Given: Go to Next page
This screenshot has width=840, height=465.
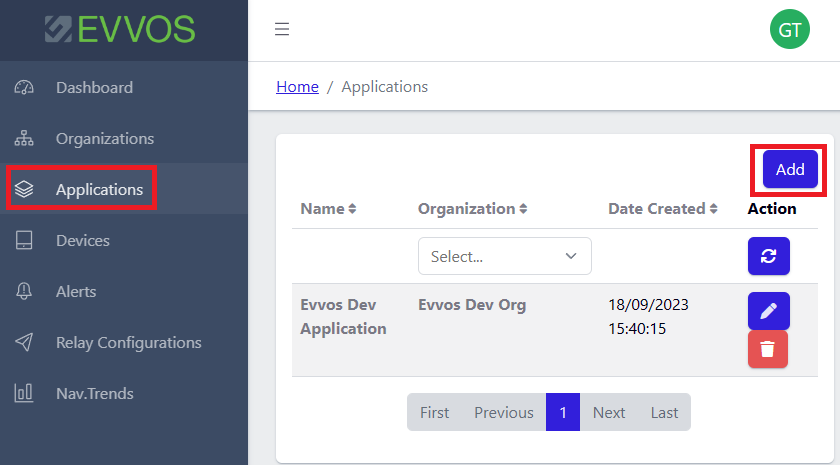Looking at the screenshot, I should (609, 412).
